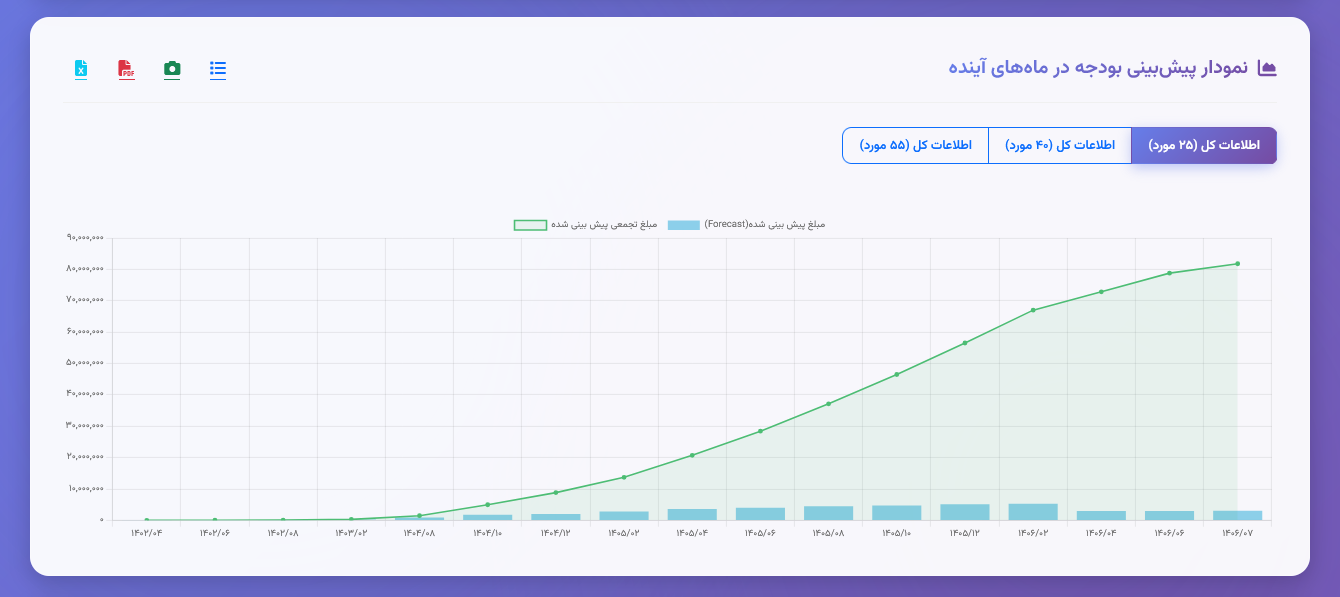Screen dimensions: 1340x597
Task: Switch to اطلاعات کل (۴۰ مورد) tab
Action: (1060, 145)
